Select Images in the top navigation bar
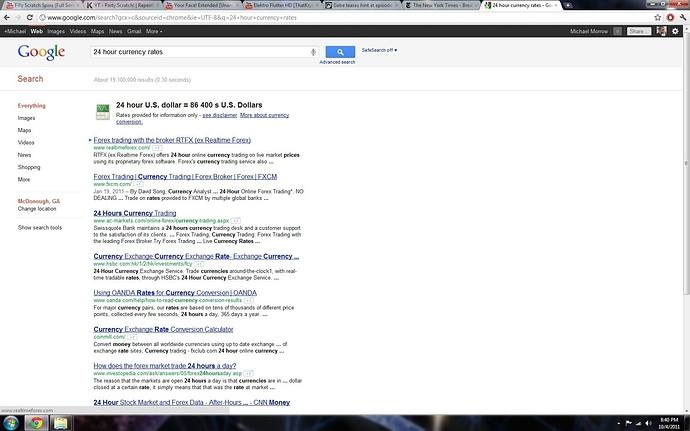The width and height of the screenshot is (690, 431). (x=57, y=32)
